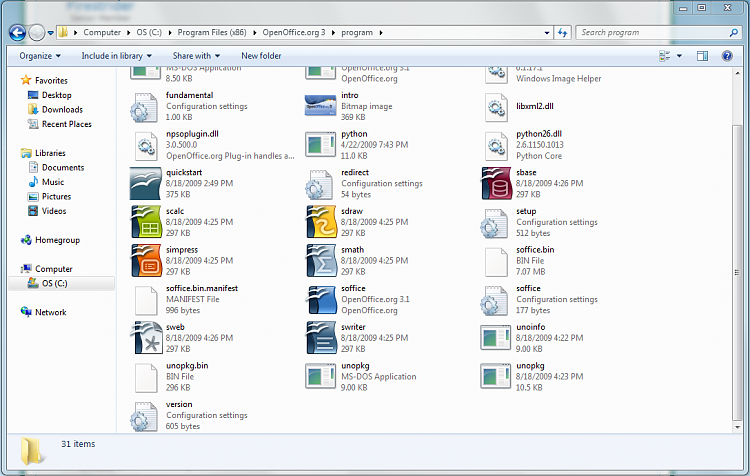The image size is (750, 476).
Task: Select the sdraw drawing icon
Action: pyautogui.click(x=320, y=222)
